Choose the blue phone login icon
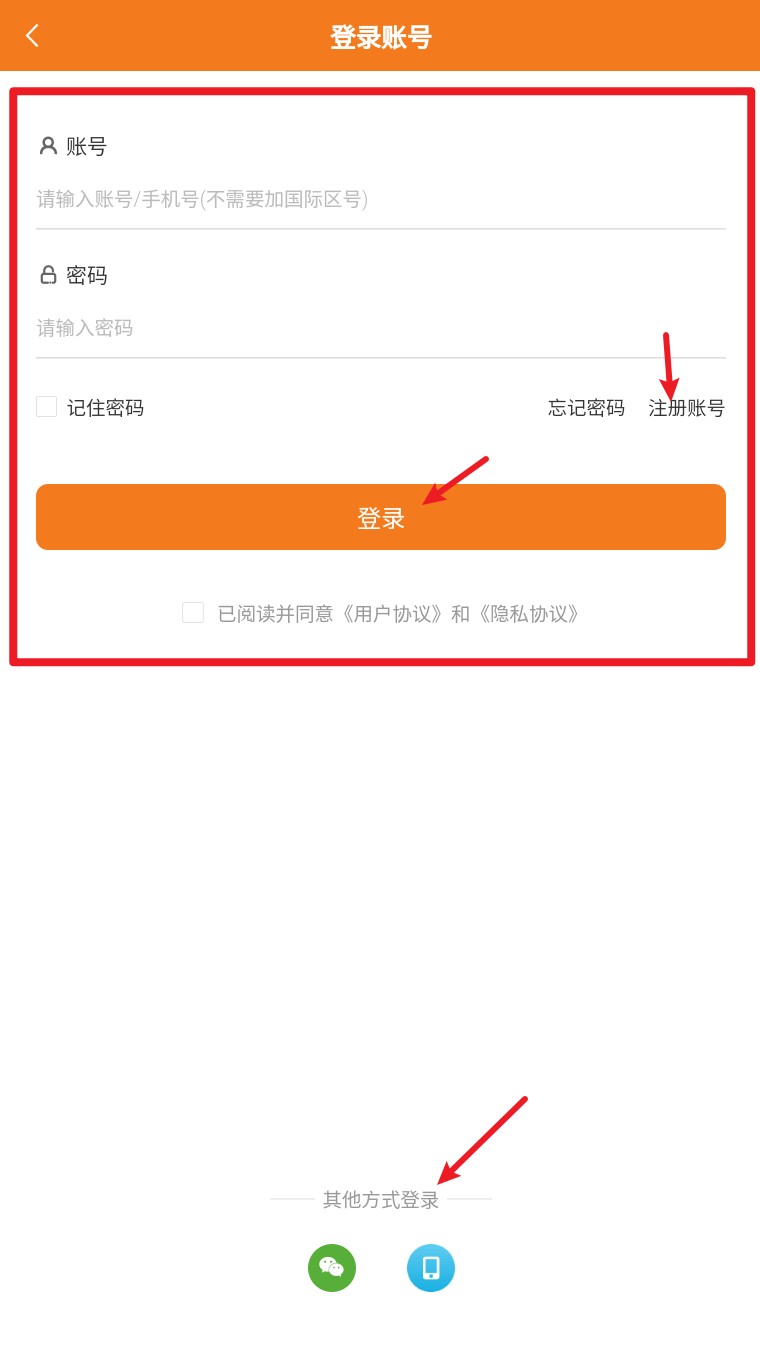The width and height of the screenshot is (760, 1355). pos(431,1267)
